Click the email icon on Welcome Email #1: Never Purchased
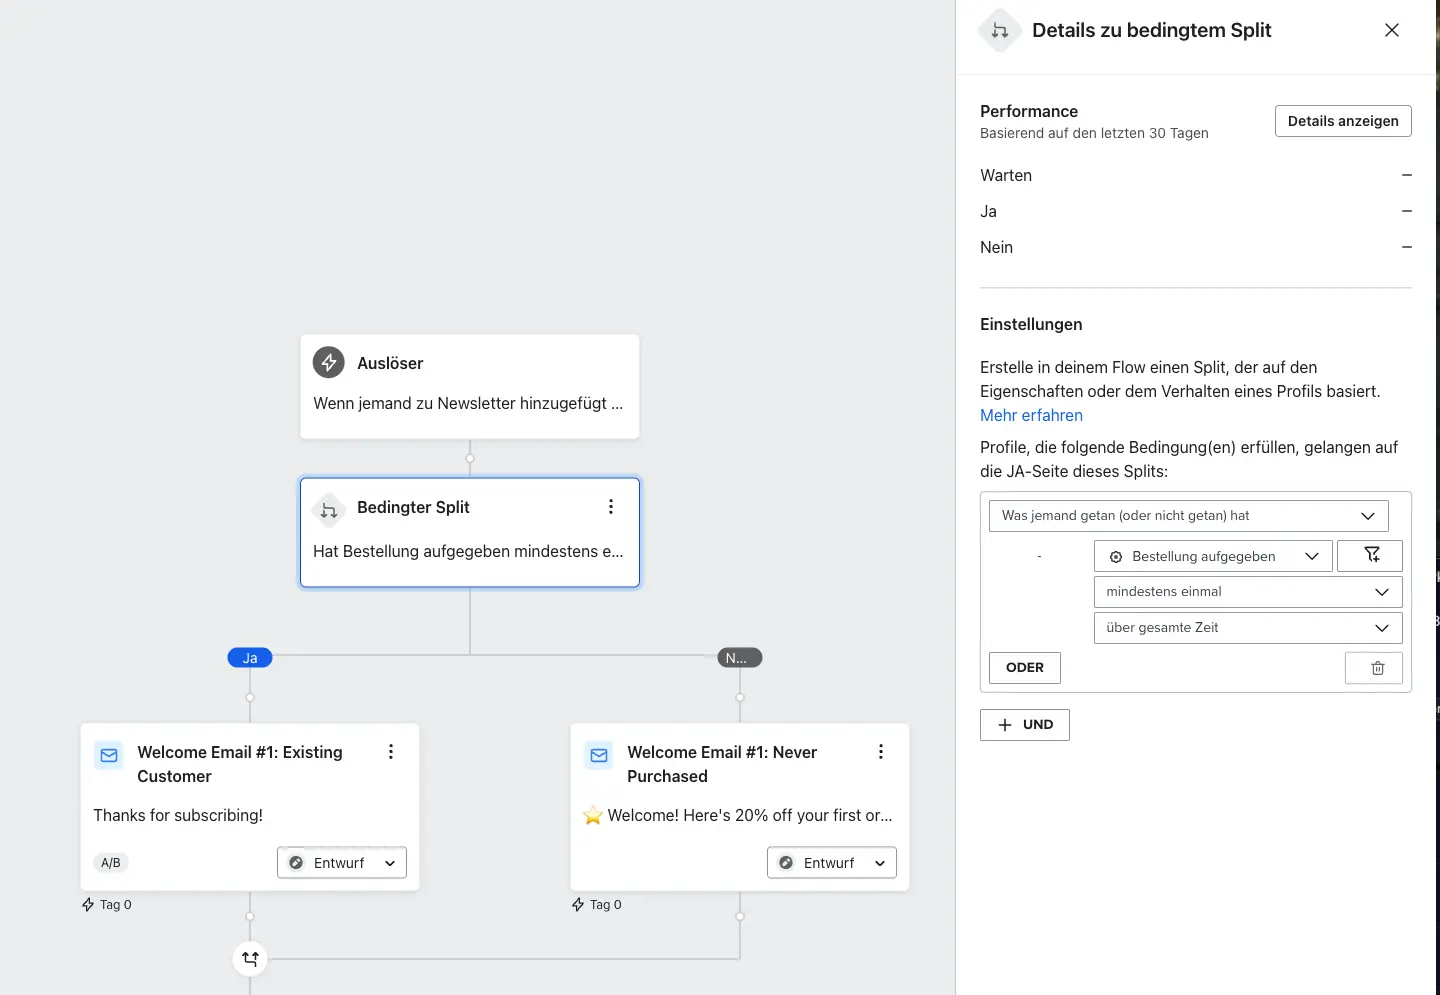 point(598,756)
